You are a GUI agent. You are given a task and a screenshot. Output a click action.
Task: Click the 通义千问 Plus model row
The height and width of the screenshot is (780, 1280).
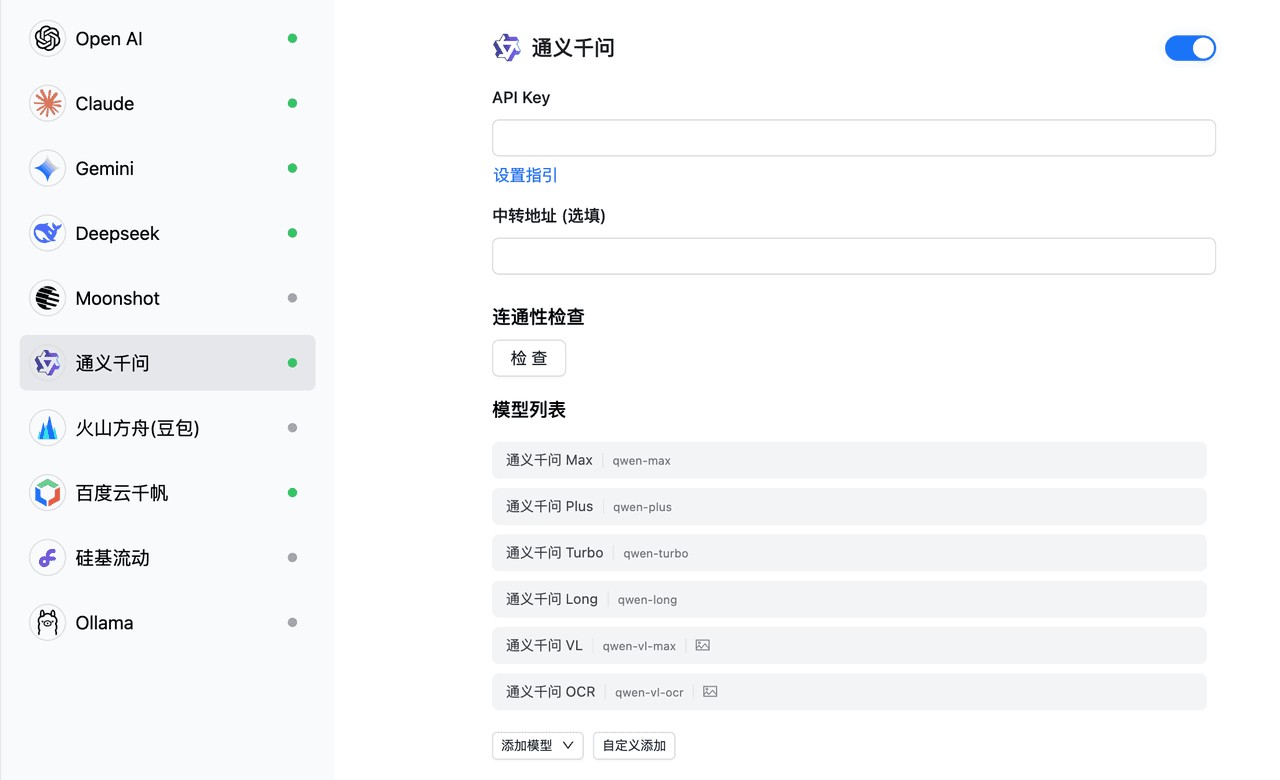[849, 507]
